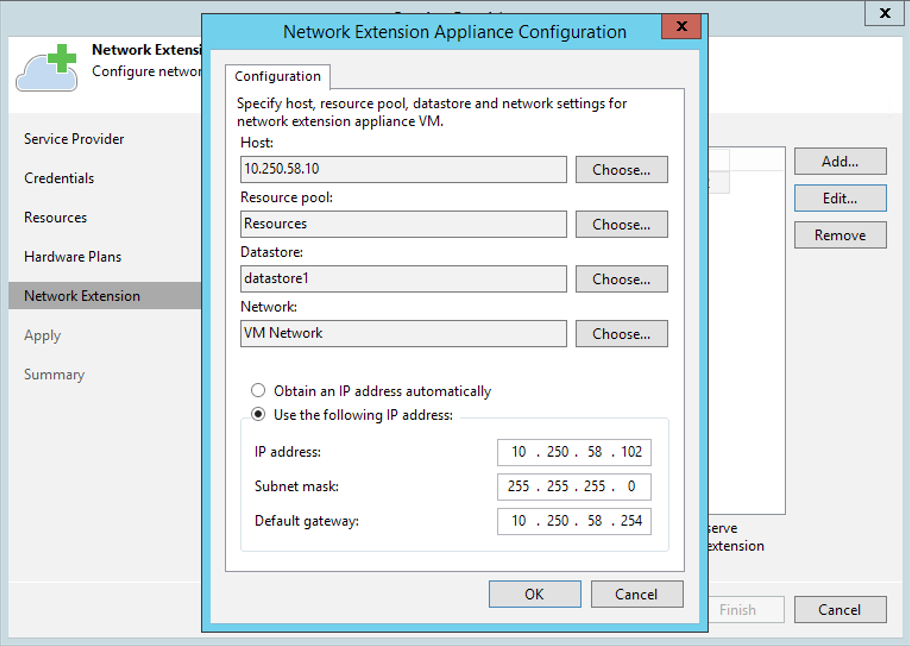Click the Subnet mask field 255.255.255.0

tap(574, 486)
